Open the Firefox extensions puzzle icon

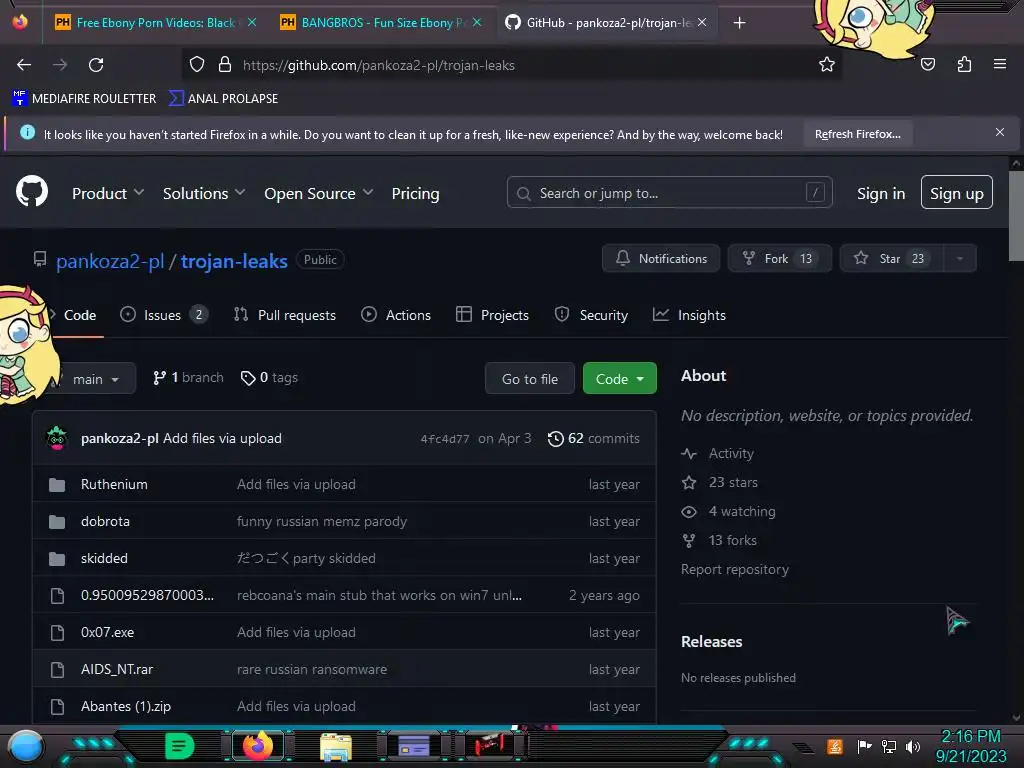964,64
